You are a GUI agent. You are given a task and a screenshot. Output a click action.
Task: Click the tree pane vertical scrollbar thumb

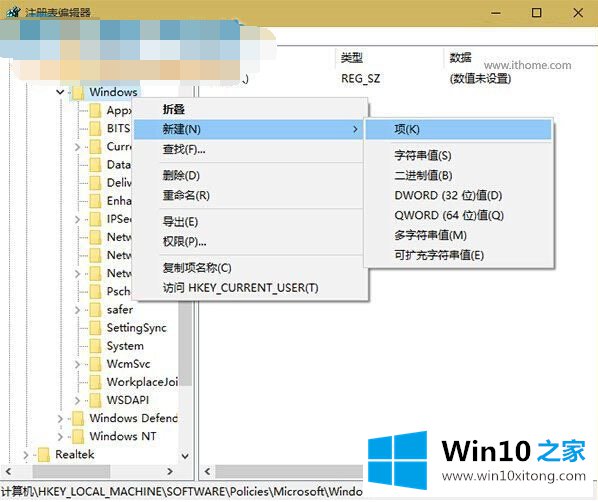pyautogui.click(x=185, y=343)
